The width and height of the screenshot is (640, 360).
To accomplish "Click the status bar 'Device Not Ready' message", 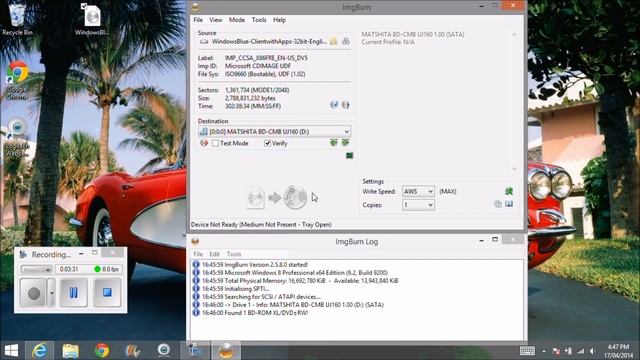I will (261, 224).
